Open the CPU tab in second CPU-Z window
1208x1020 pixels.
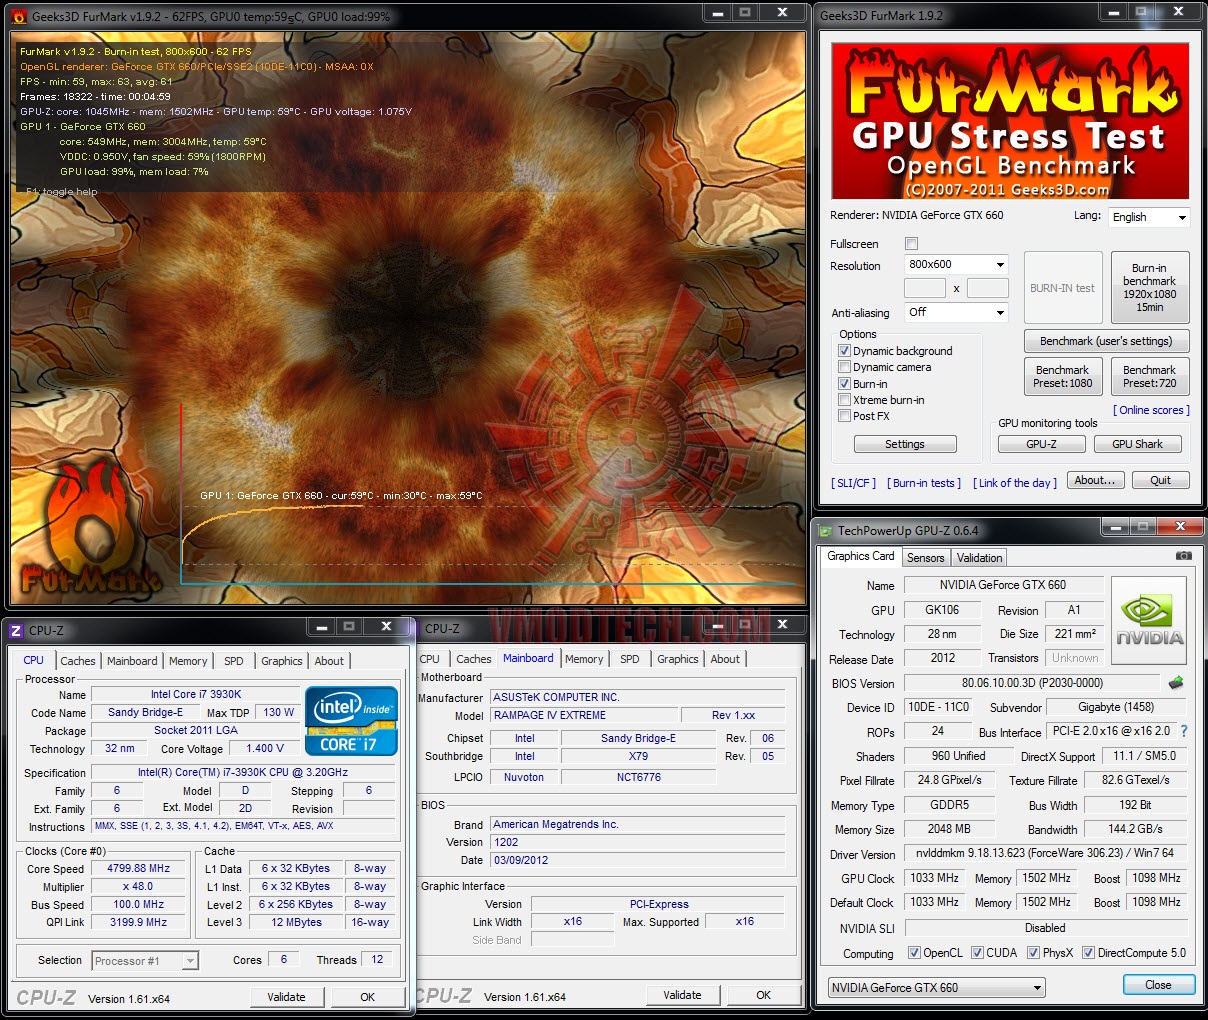point(430,659)
